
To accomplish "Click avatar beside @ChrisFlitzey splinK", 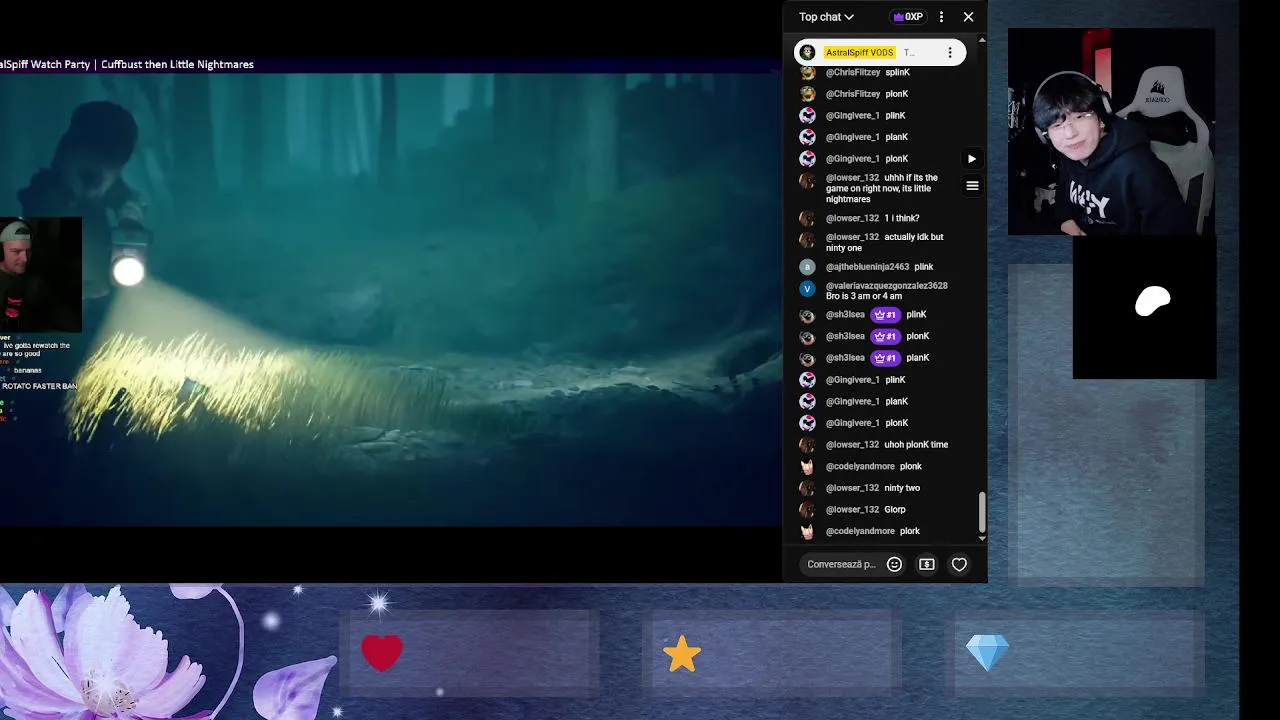I will pos(807,72).
